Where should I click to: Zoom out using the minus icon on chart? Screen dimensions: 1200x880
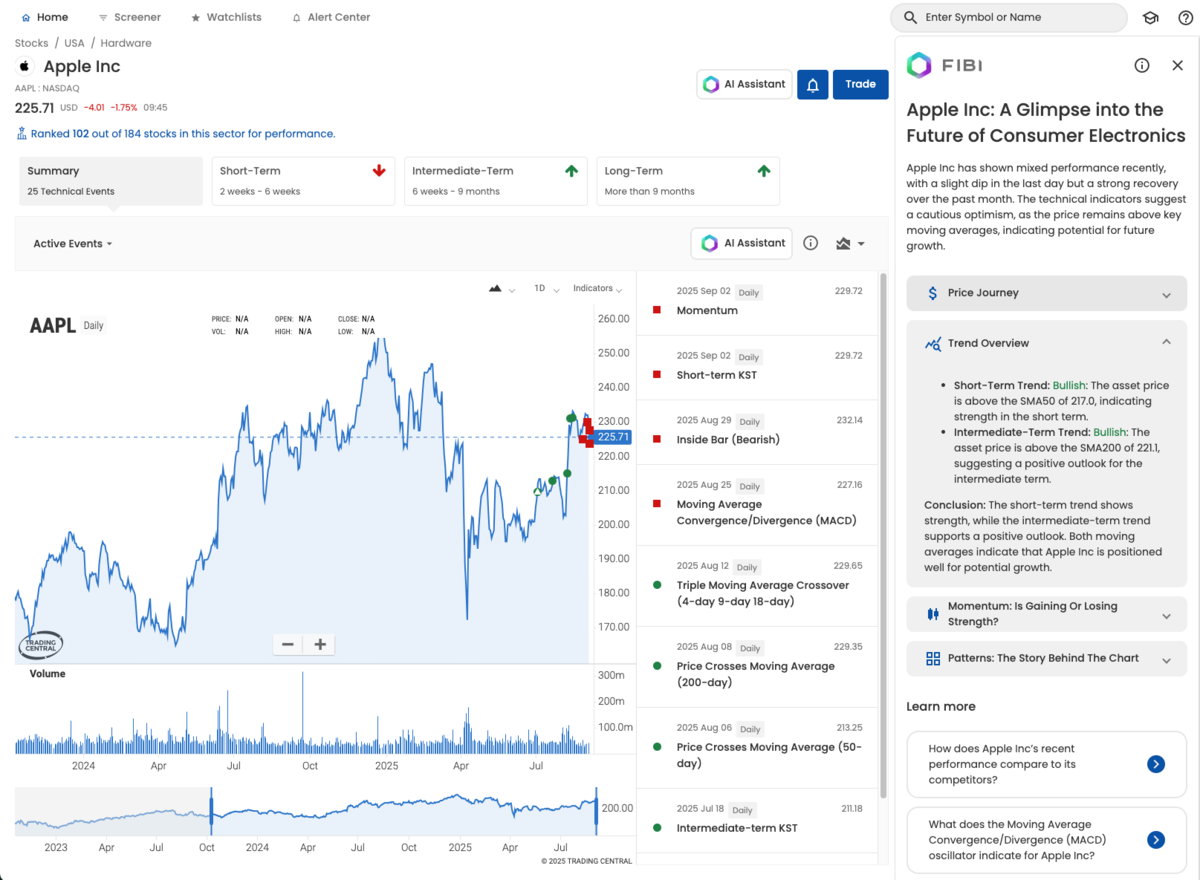click(288, 644)
